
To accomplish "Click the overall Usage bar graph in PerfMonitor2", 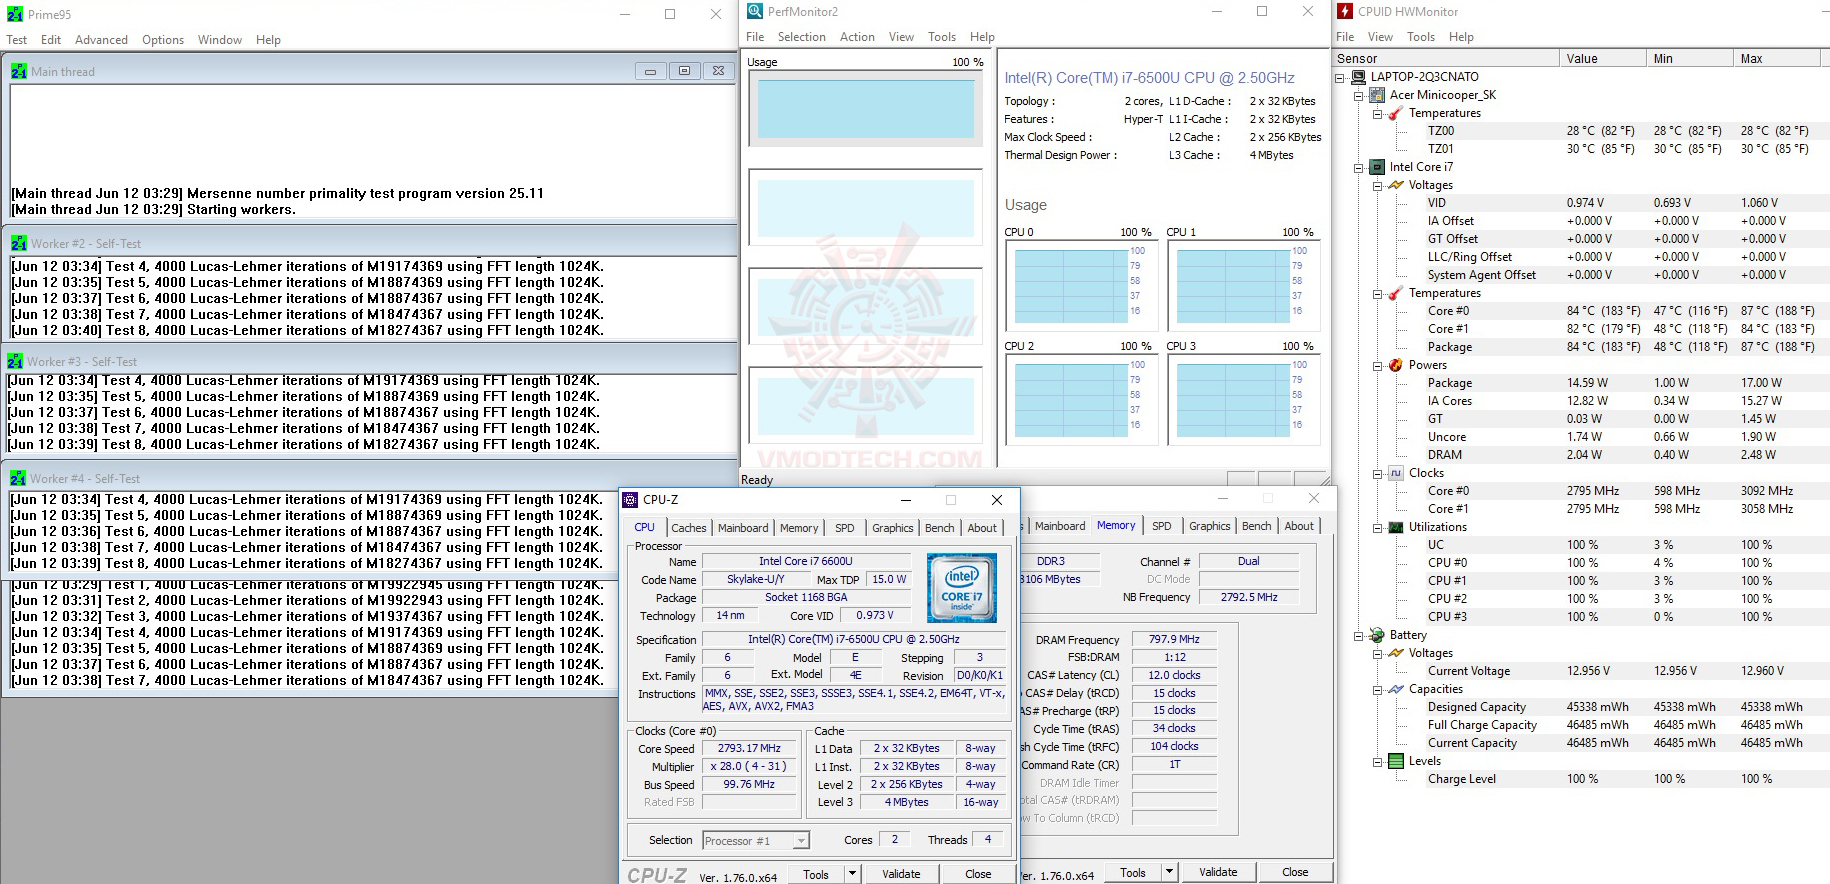I will point(866,109).
